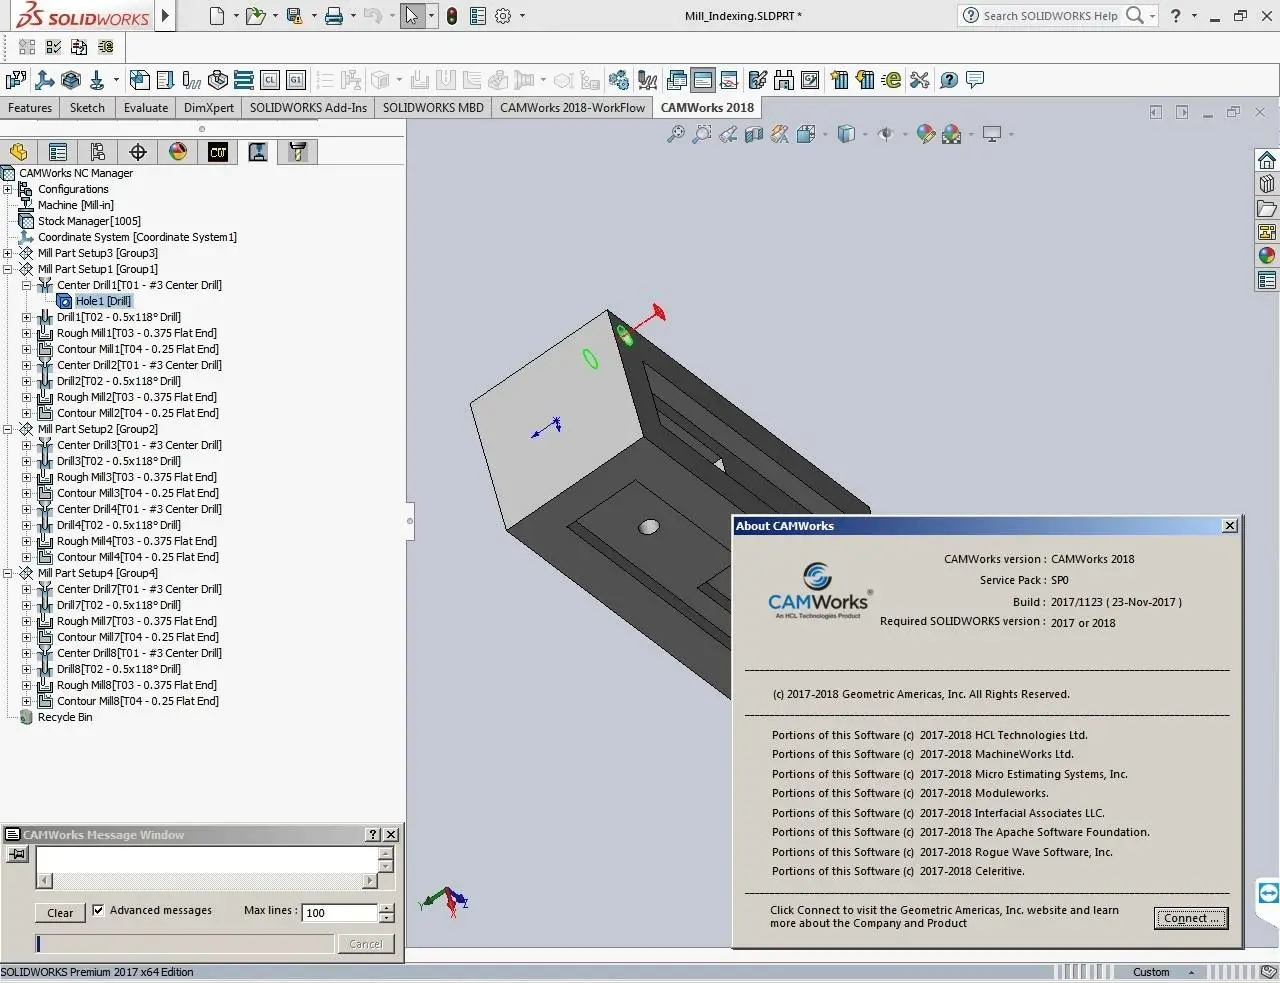The height and width of the screenshot is (983, 1280).
Task: Collapse Mill Part Setup1 [Group1] node
Action: [x=8, y=269]
